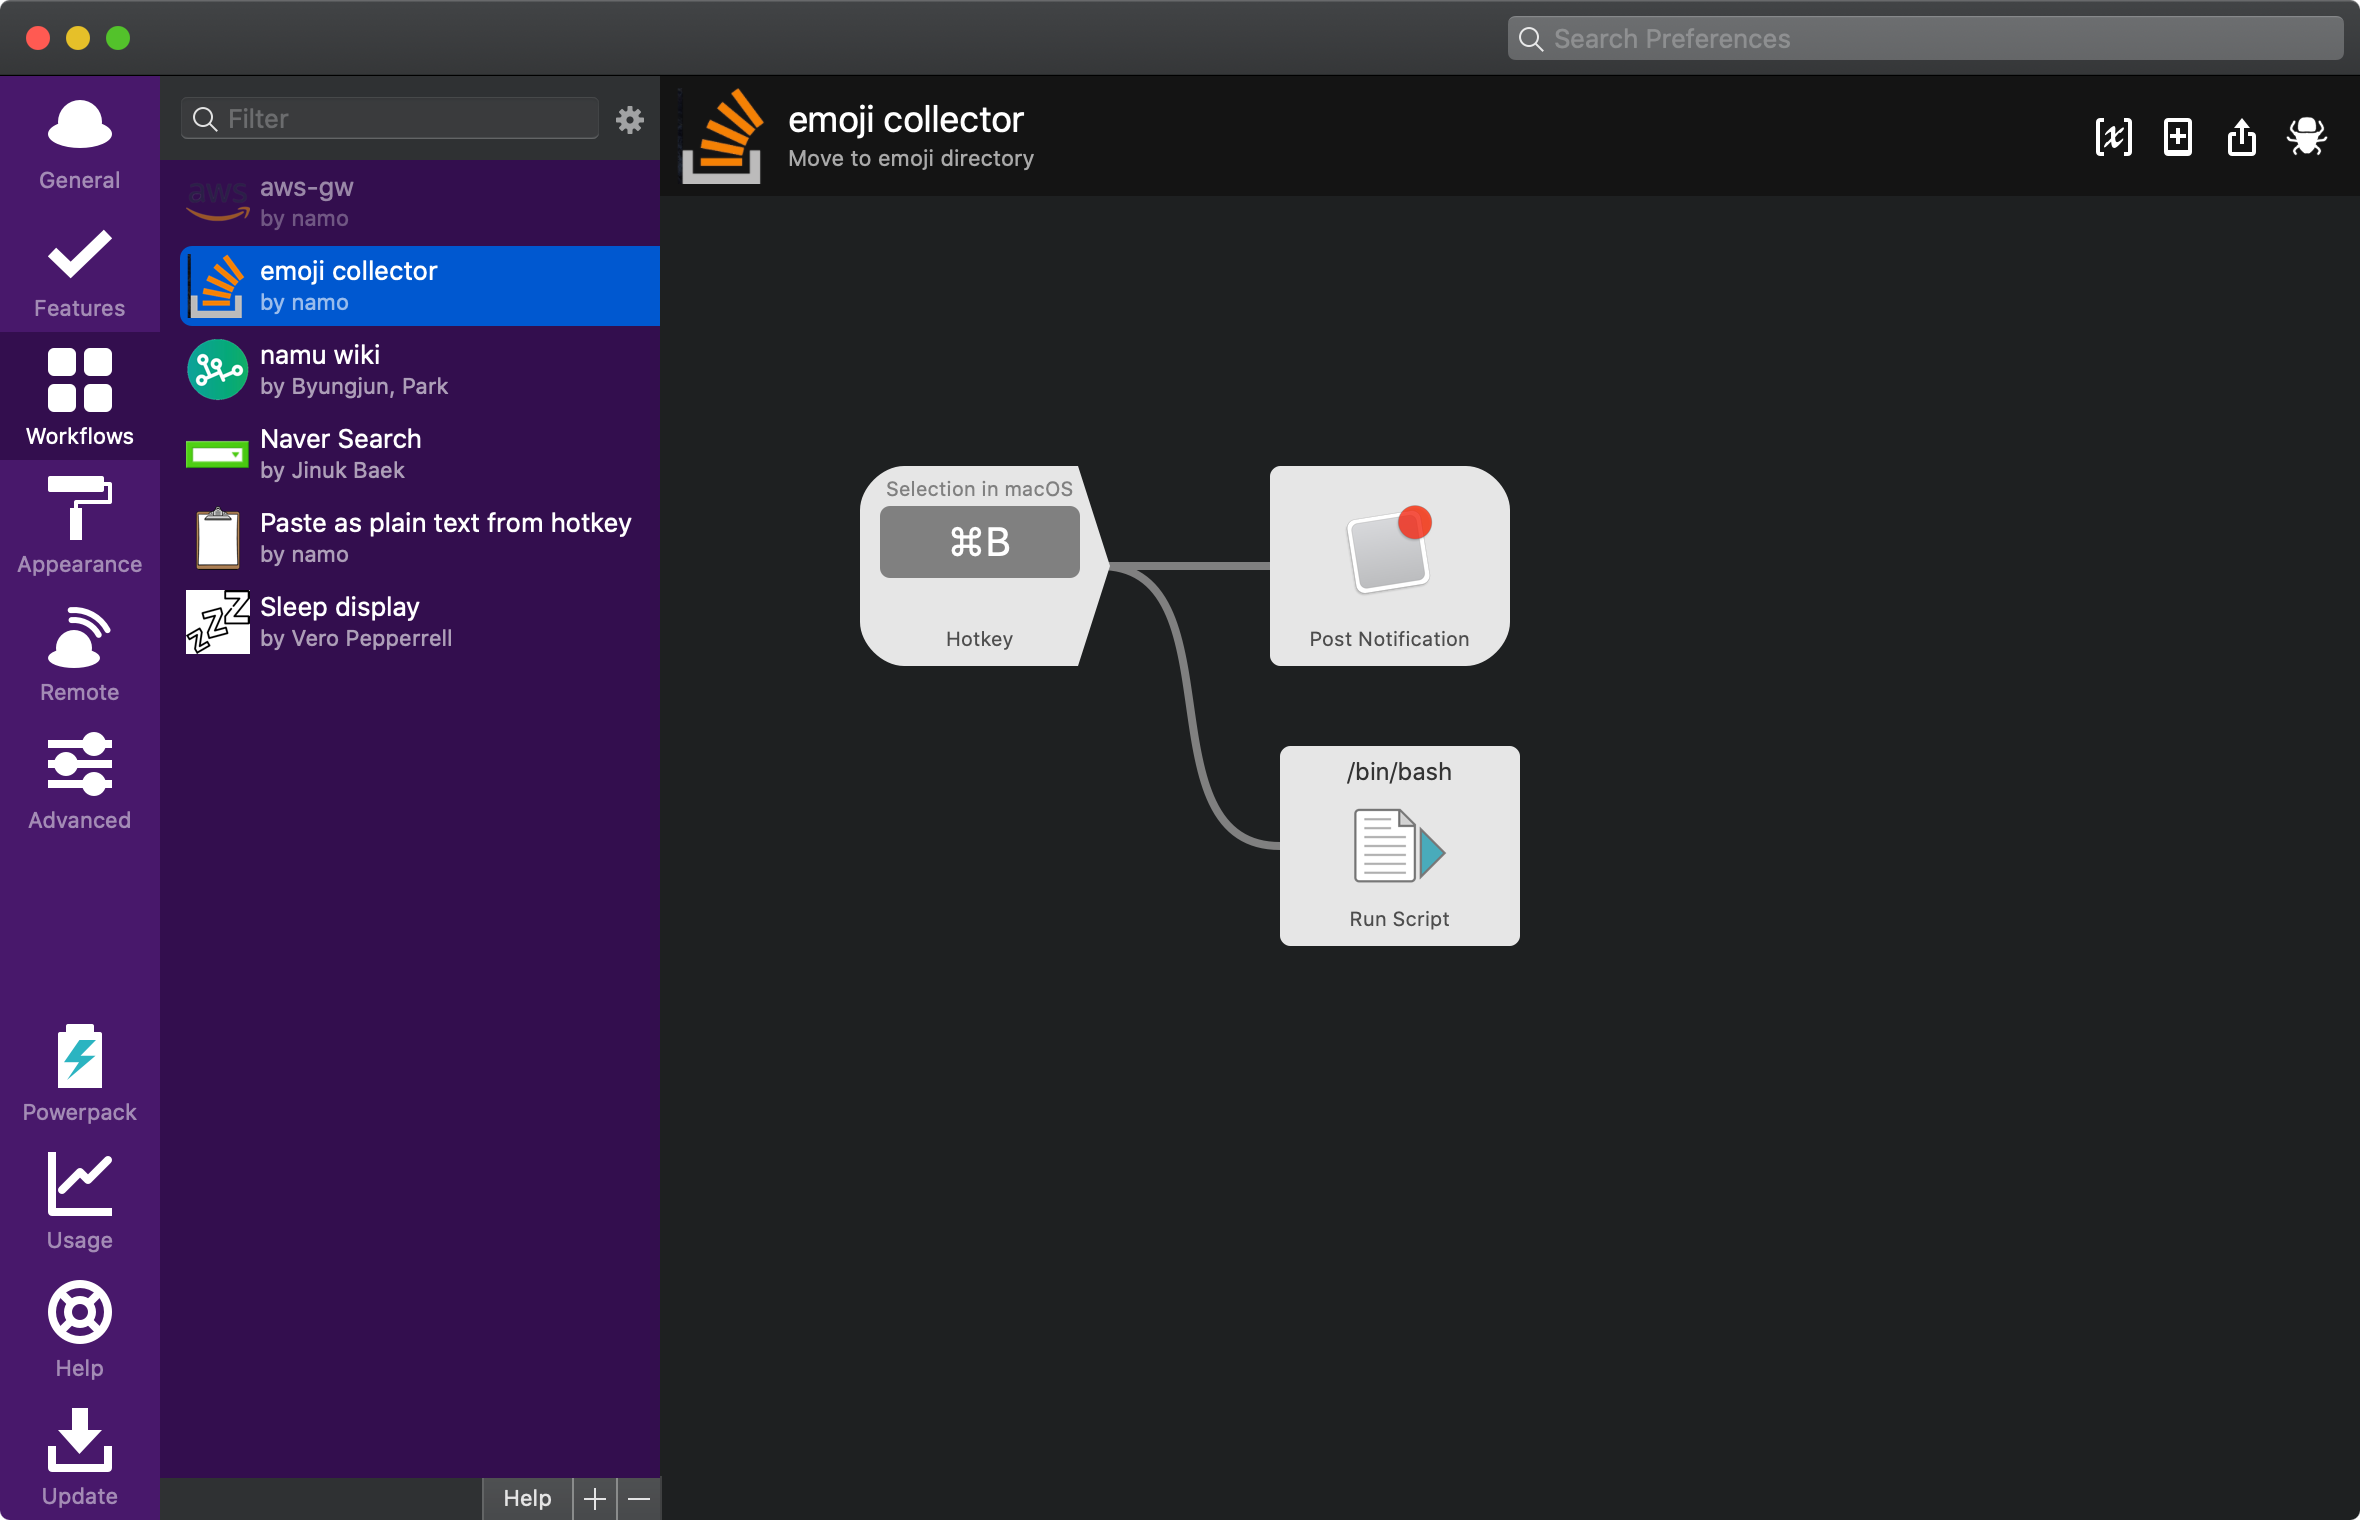
Task: Open the workflow list gear menu
Action: tap(629, 120)
